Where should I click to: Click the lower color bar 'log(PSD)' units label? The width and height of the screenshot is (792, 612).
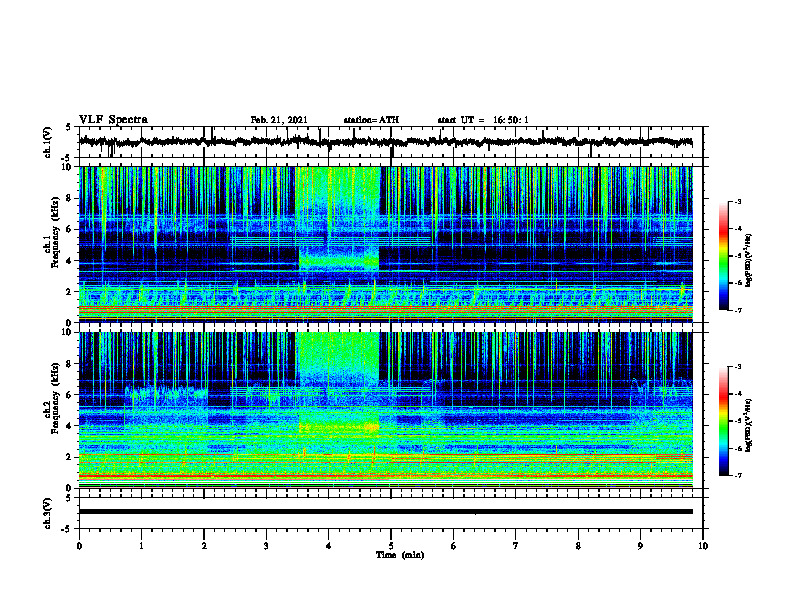click(x=749, y=425)
